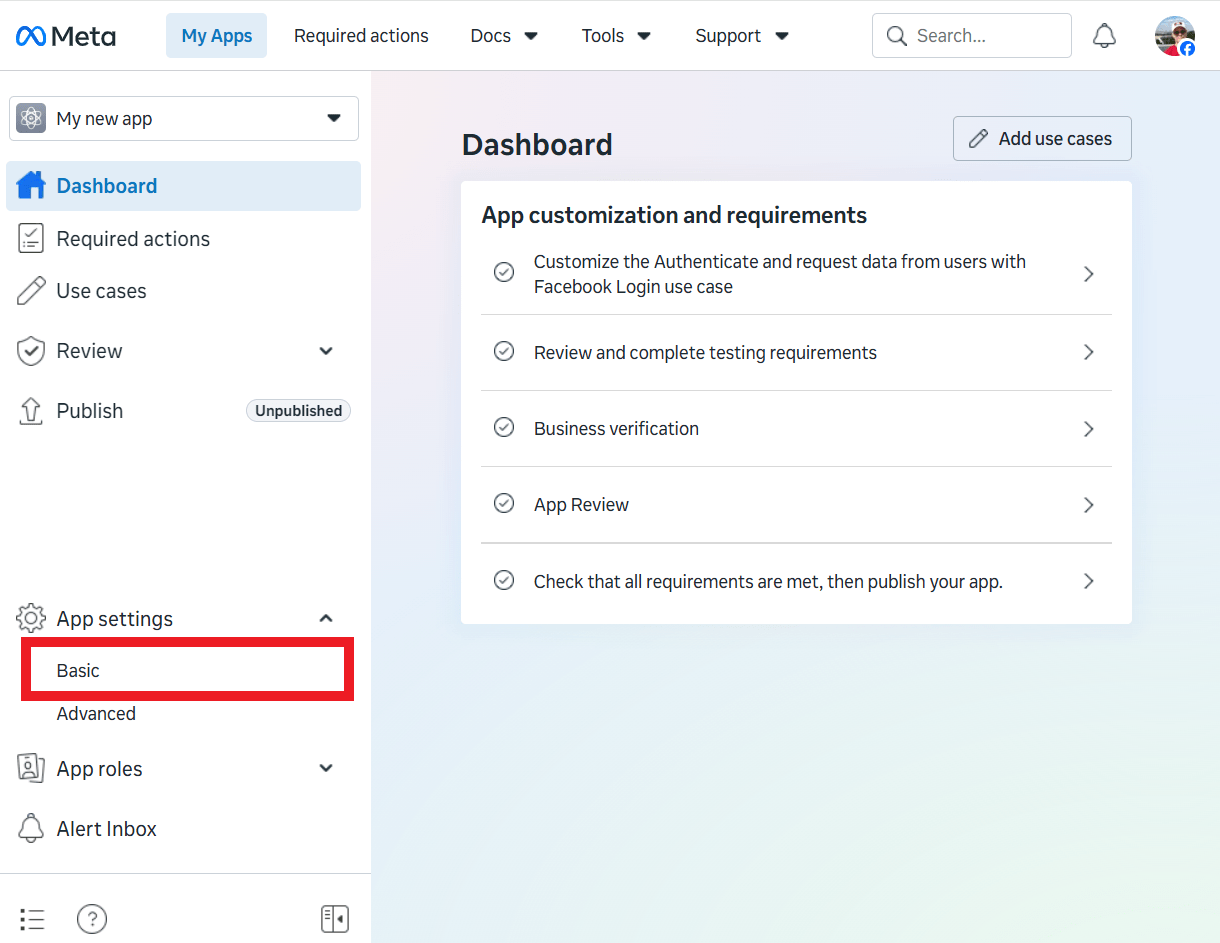
Task: Open App Review requirement
Action: 796,504
